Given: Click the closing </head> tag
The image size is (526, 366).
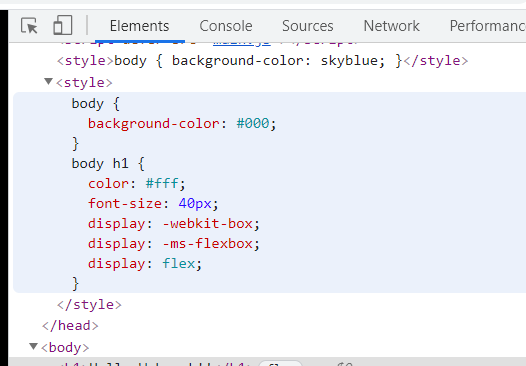Looking at the screenshot, I should pyautogui.click(x=70, y=326).
